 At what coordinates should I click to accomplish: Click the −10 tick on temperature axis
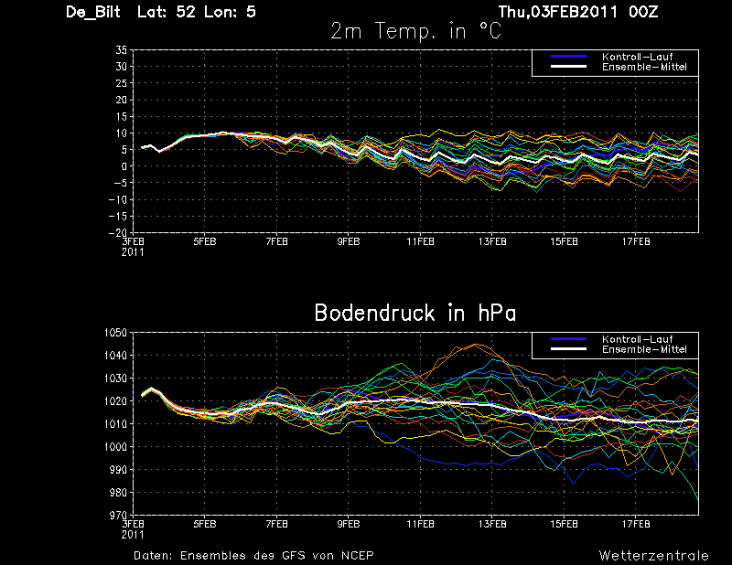coord(118,200)
